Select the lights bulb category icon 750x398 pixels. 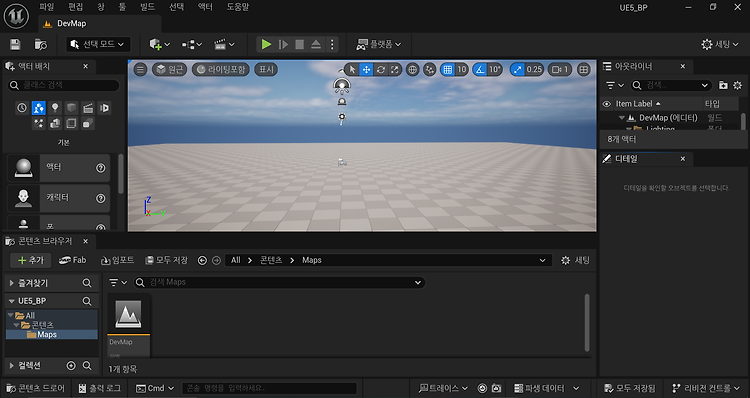(55, 108)
